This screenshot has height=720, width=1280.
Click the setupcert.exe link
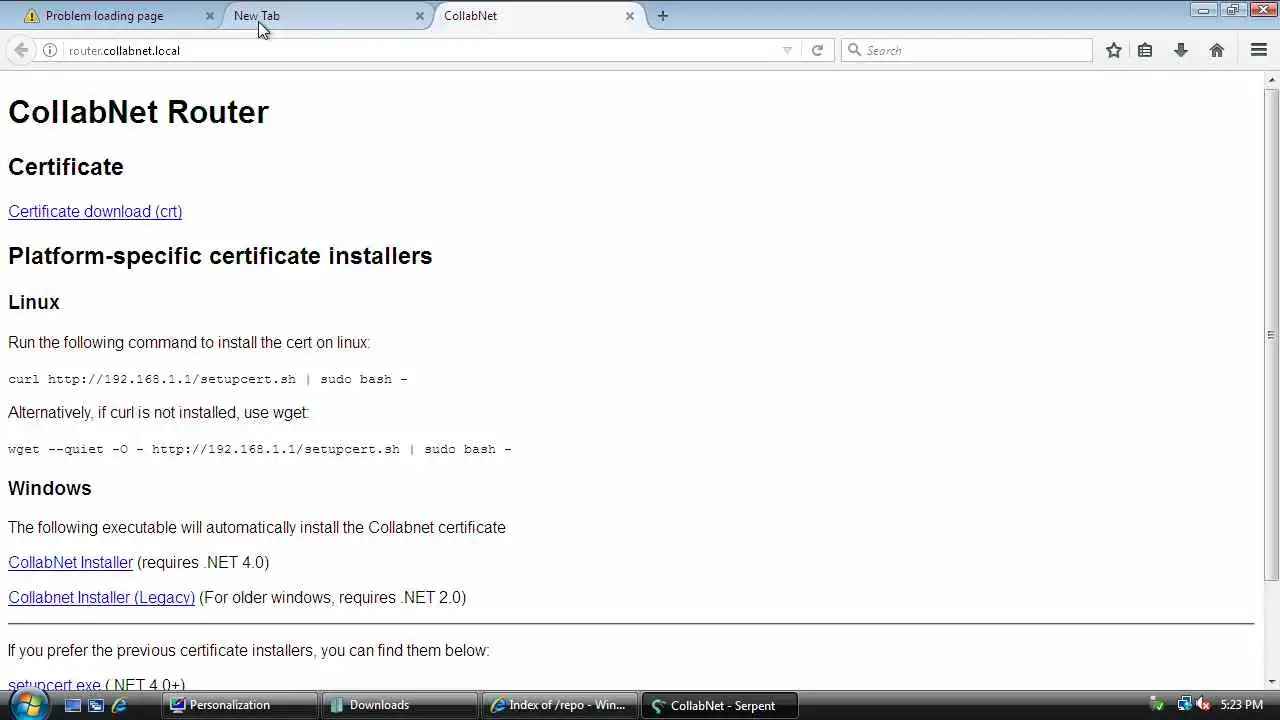tap(54, 685)
